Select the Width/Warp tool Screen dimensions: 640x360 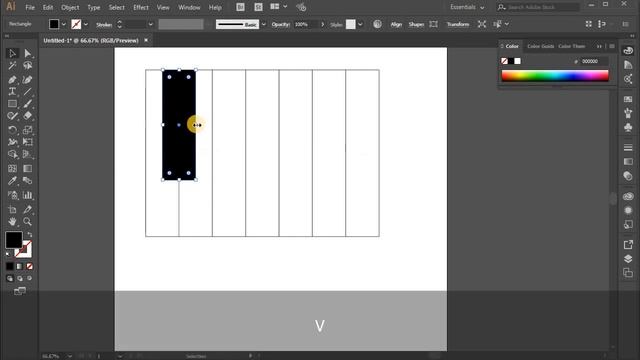tap(12, 142)
